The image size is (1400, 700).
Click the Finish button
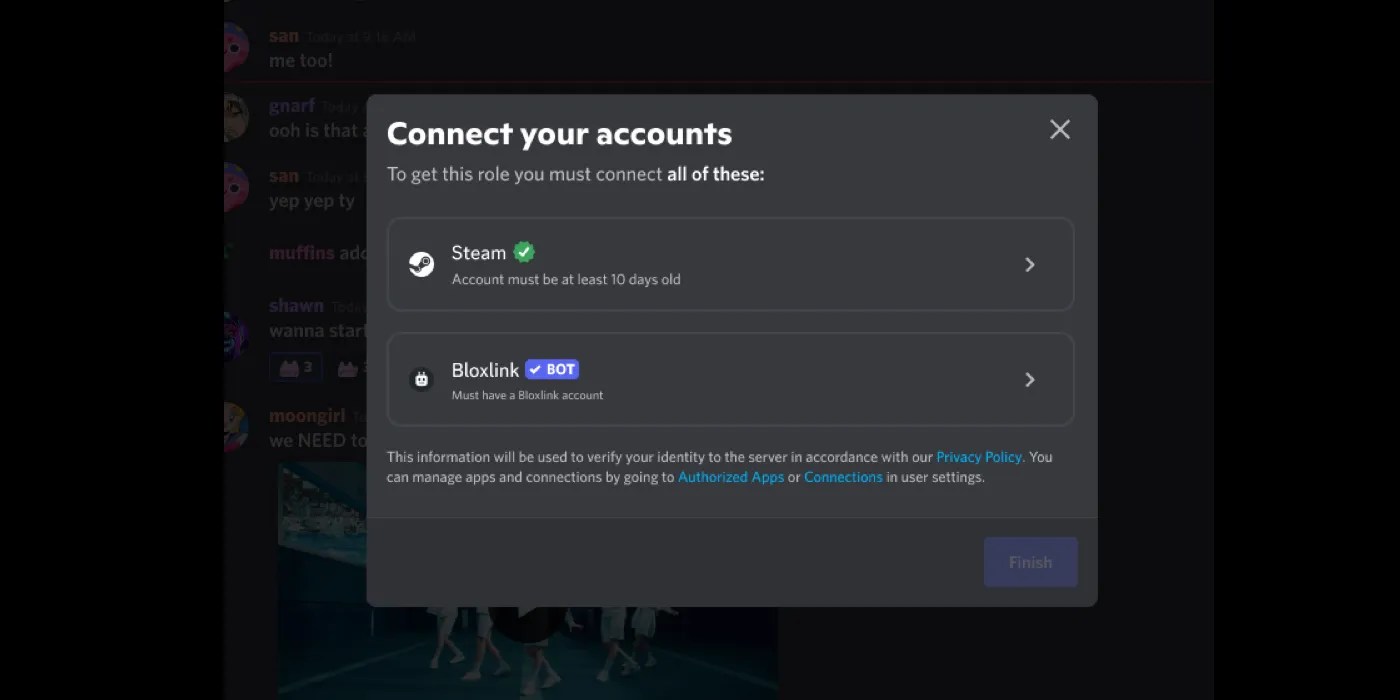click(1030, 561)
